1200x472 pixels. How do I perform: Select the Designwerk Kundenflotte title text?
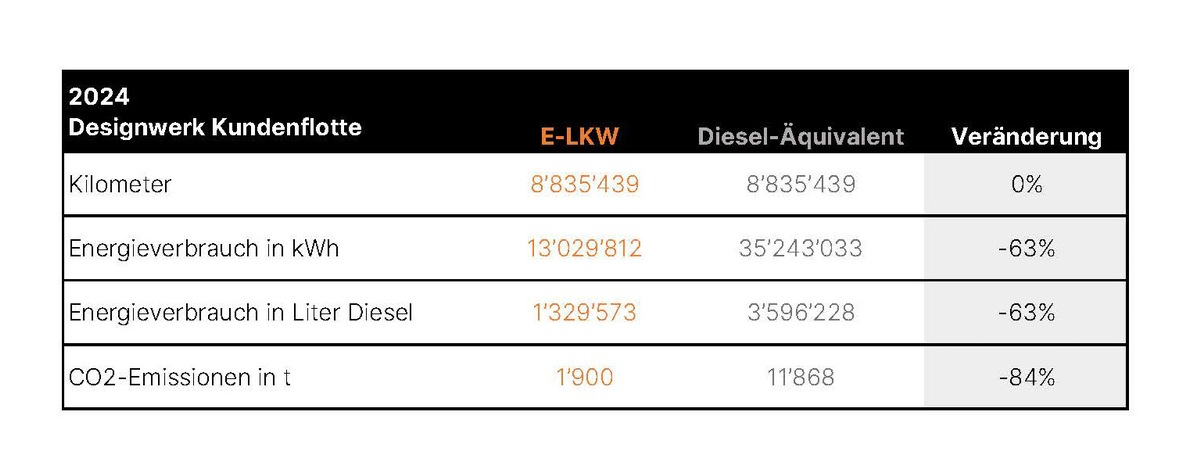tap(215, 127)
